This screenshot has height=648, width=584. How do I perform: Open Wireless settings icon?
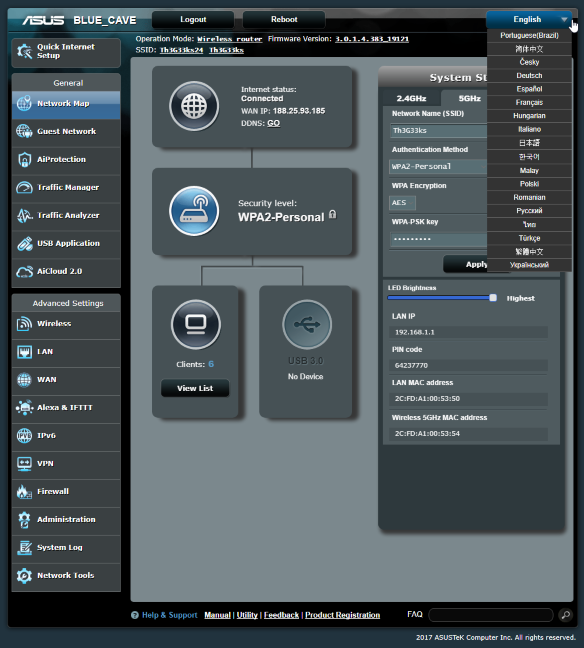(24, 324)
